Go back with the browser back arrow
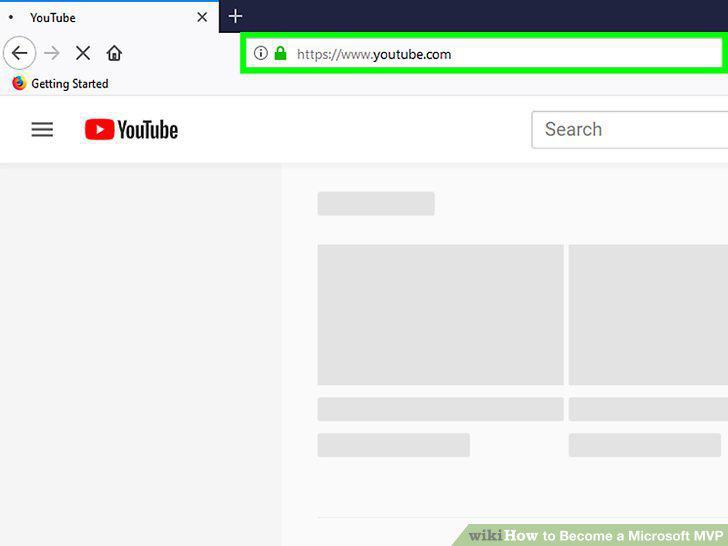This screenshot has width=728, height=546. pos(20,53)
